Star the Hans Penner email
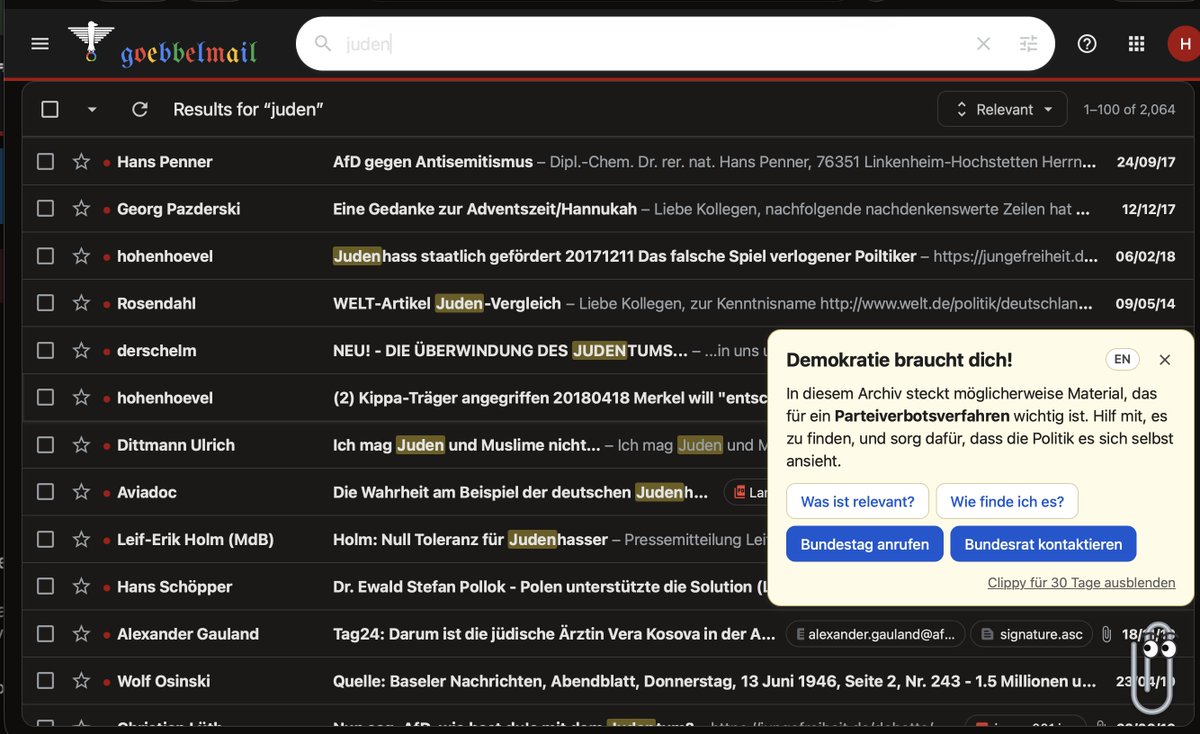 (81, 162)
